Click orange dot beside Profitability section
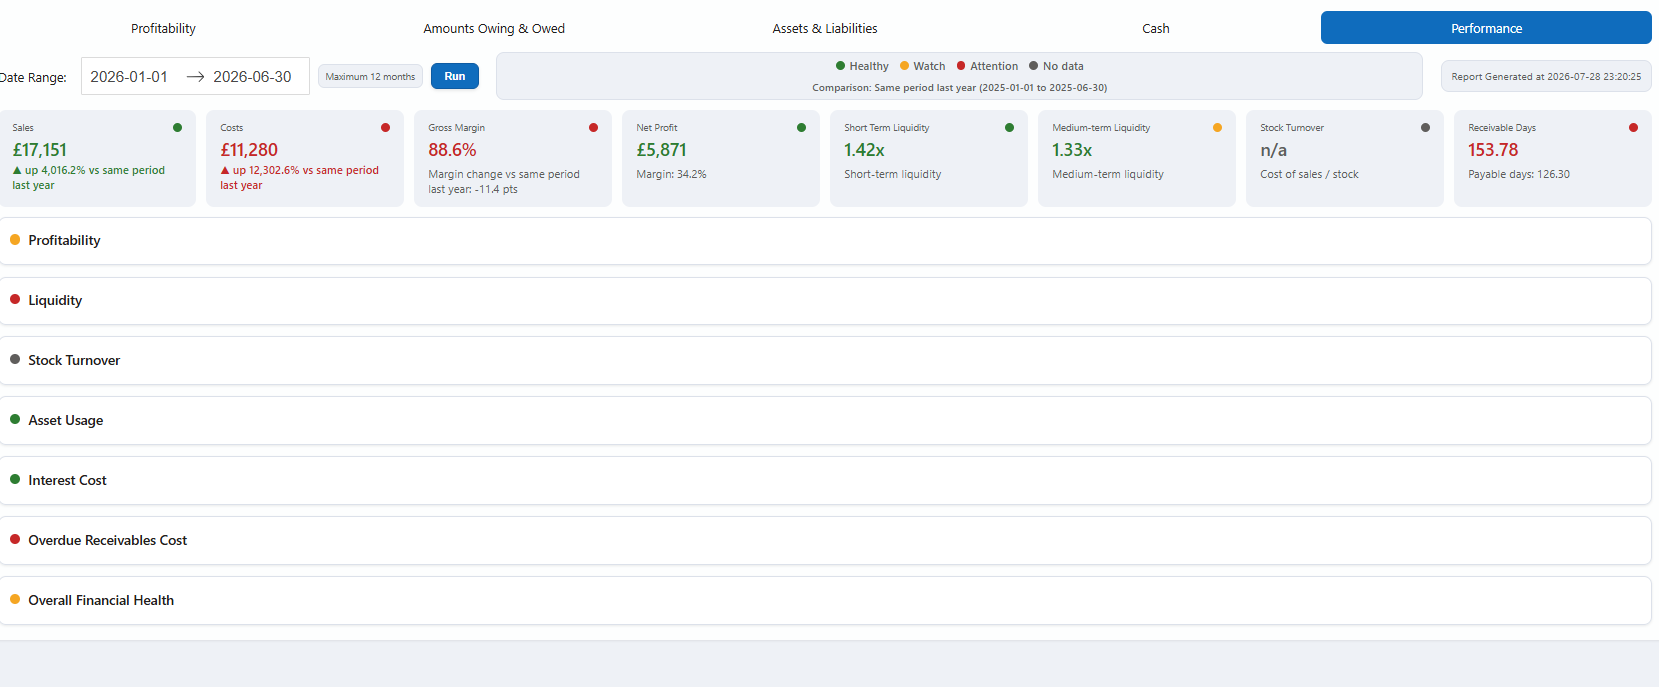The height and width of the screenshot is (687, 1659). (x=15, y=240)
